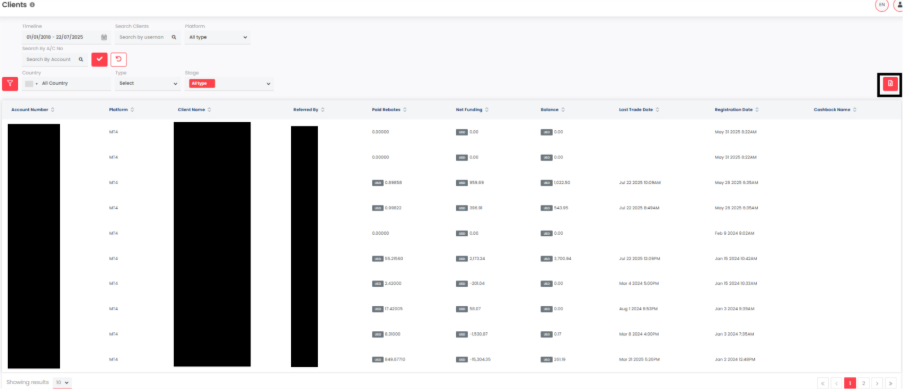Screen dimensions: 903x390
Task: Click net funding value -15,304.35
Action: coord(480,359)
